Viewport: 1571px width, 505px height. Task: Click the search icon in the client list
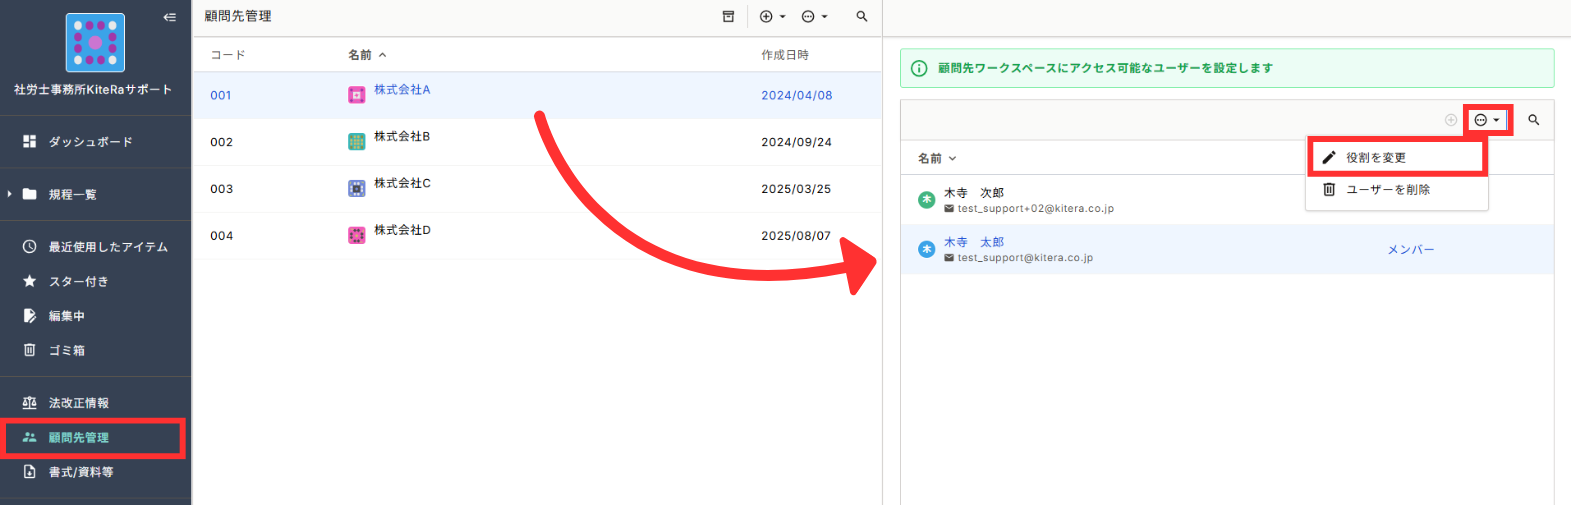[861, 17]
